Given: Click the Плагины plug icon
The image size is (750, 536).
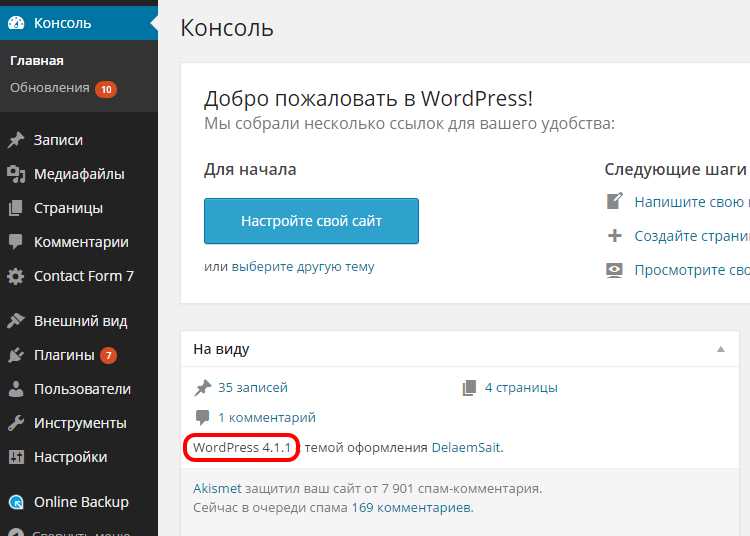Looking at the screenshot, I should pos(16,355).
